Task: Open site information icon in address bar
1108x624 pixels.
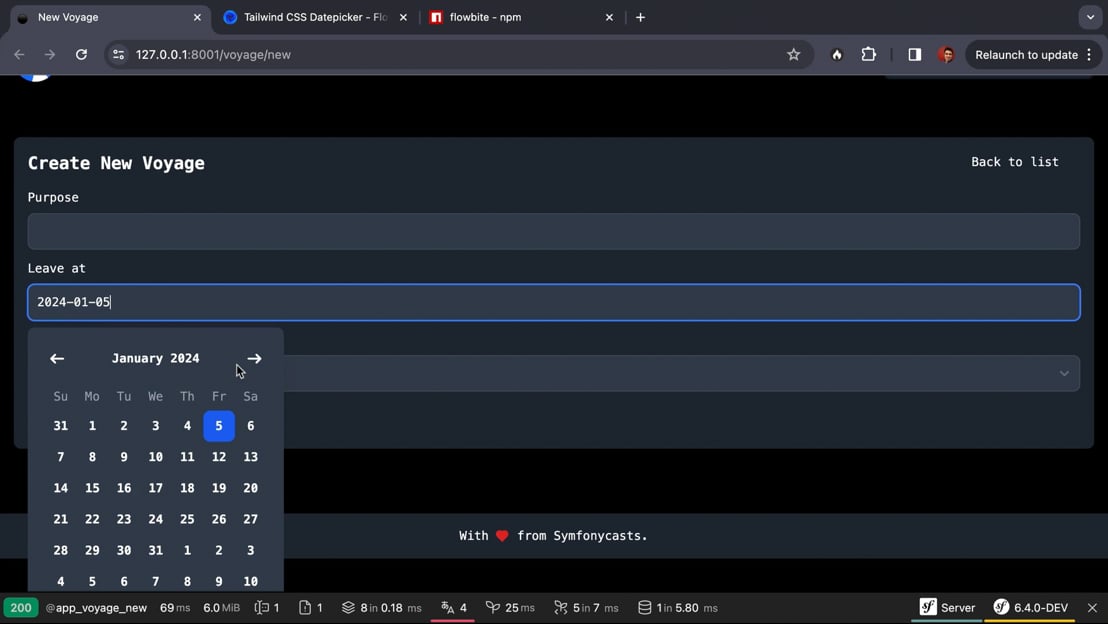Action: pyautogui.click(x=118, y=54)
